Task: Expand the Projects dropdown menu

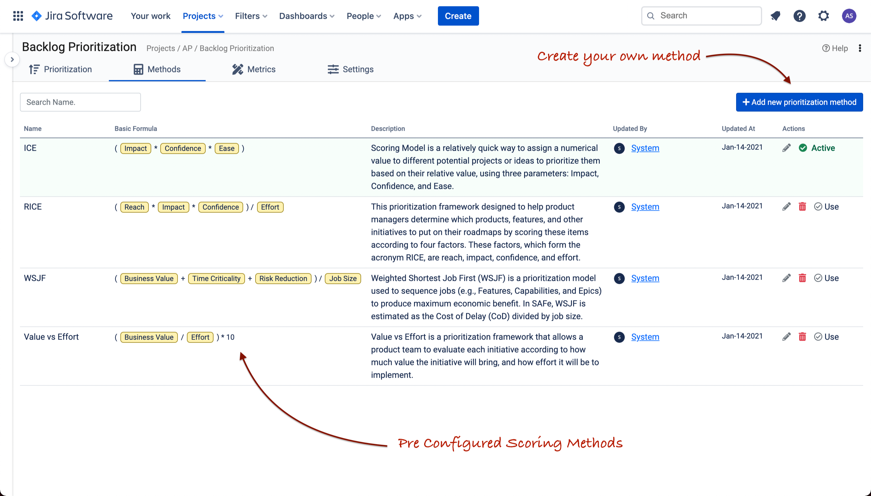Action: (x=202, y=16)
